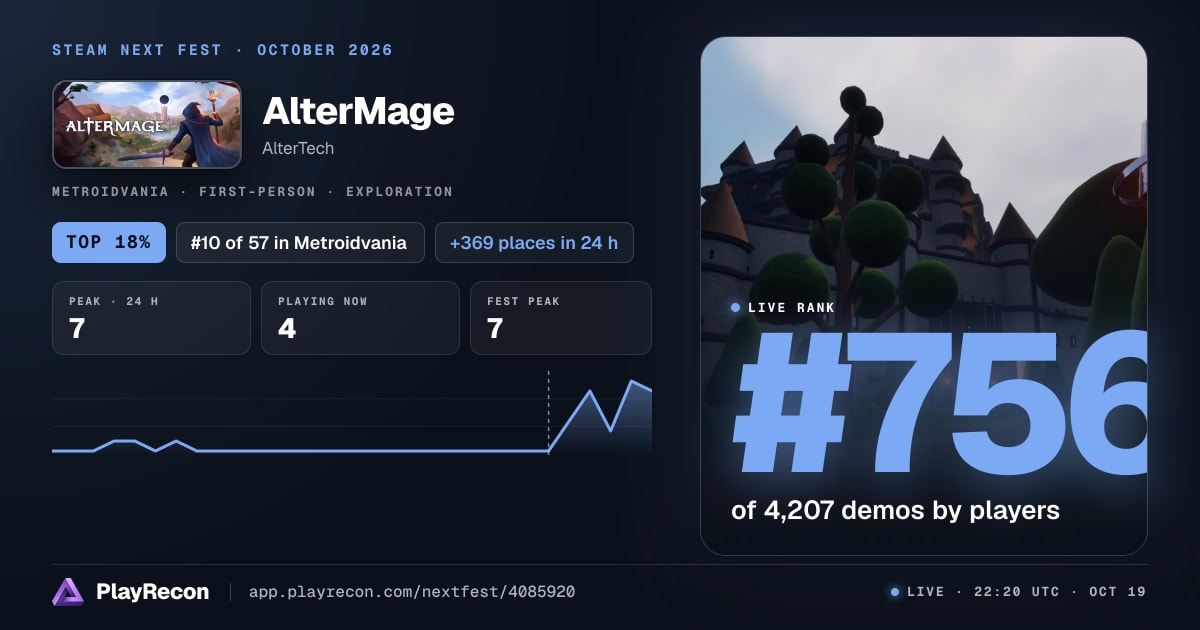The image size is (1200, 630).
Task: Click the "22:20 UTC" timestamp in the footer
Action: [1016, 592]
